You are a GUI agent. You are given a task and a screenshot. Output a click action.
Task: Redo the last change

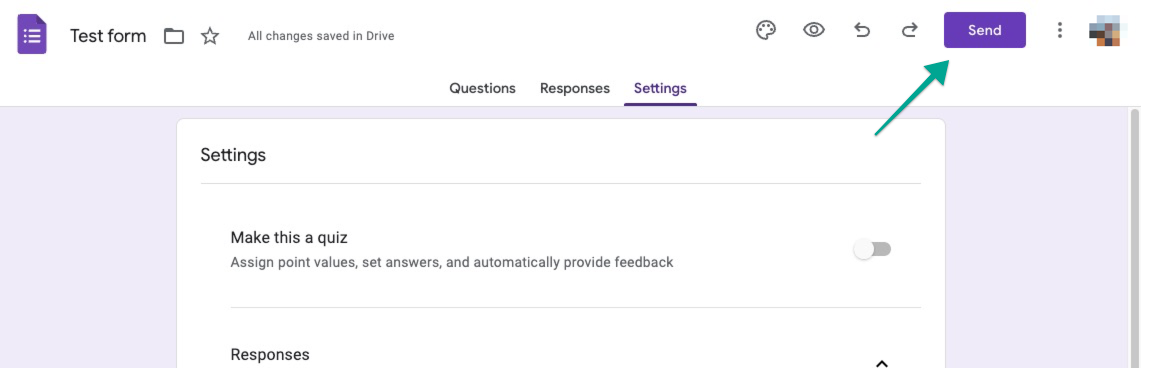click(x=909, y=30)
